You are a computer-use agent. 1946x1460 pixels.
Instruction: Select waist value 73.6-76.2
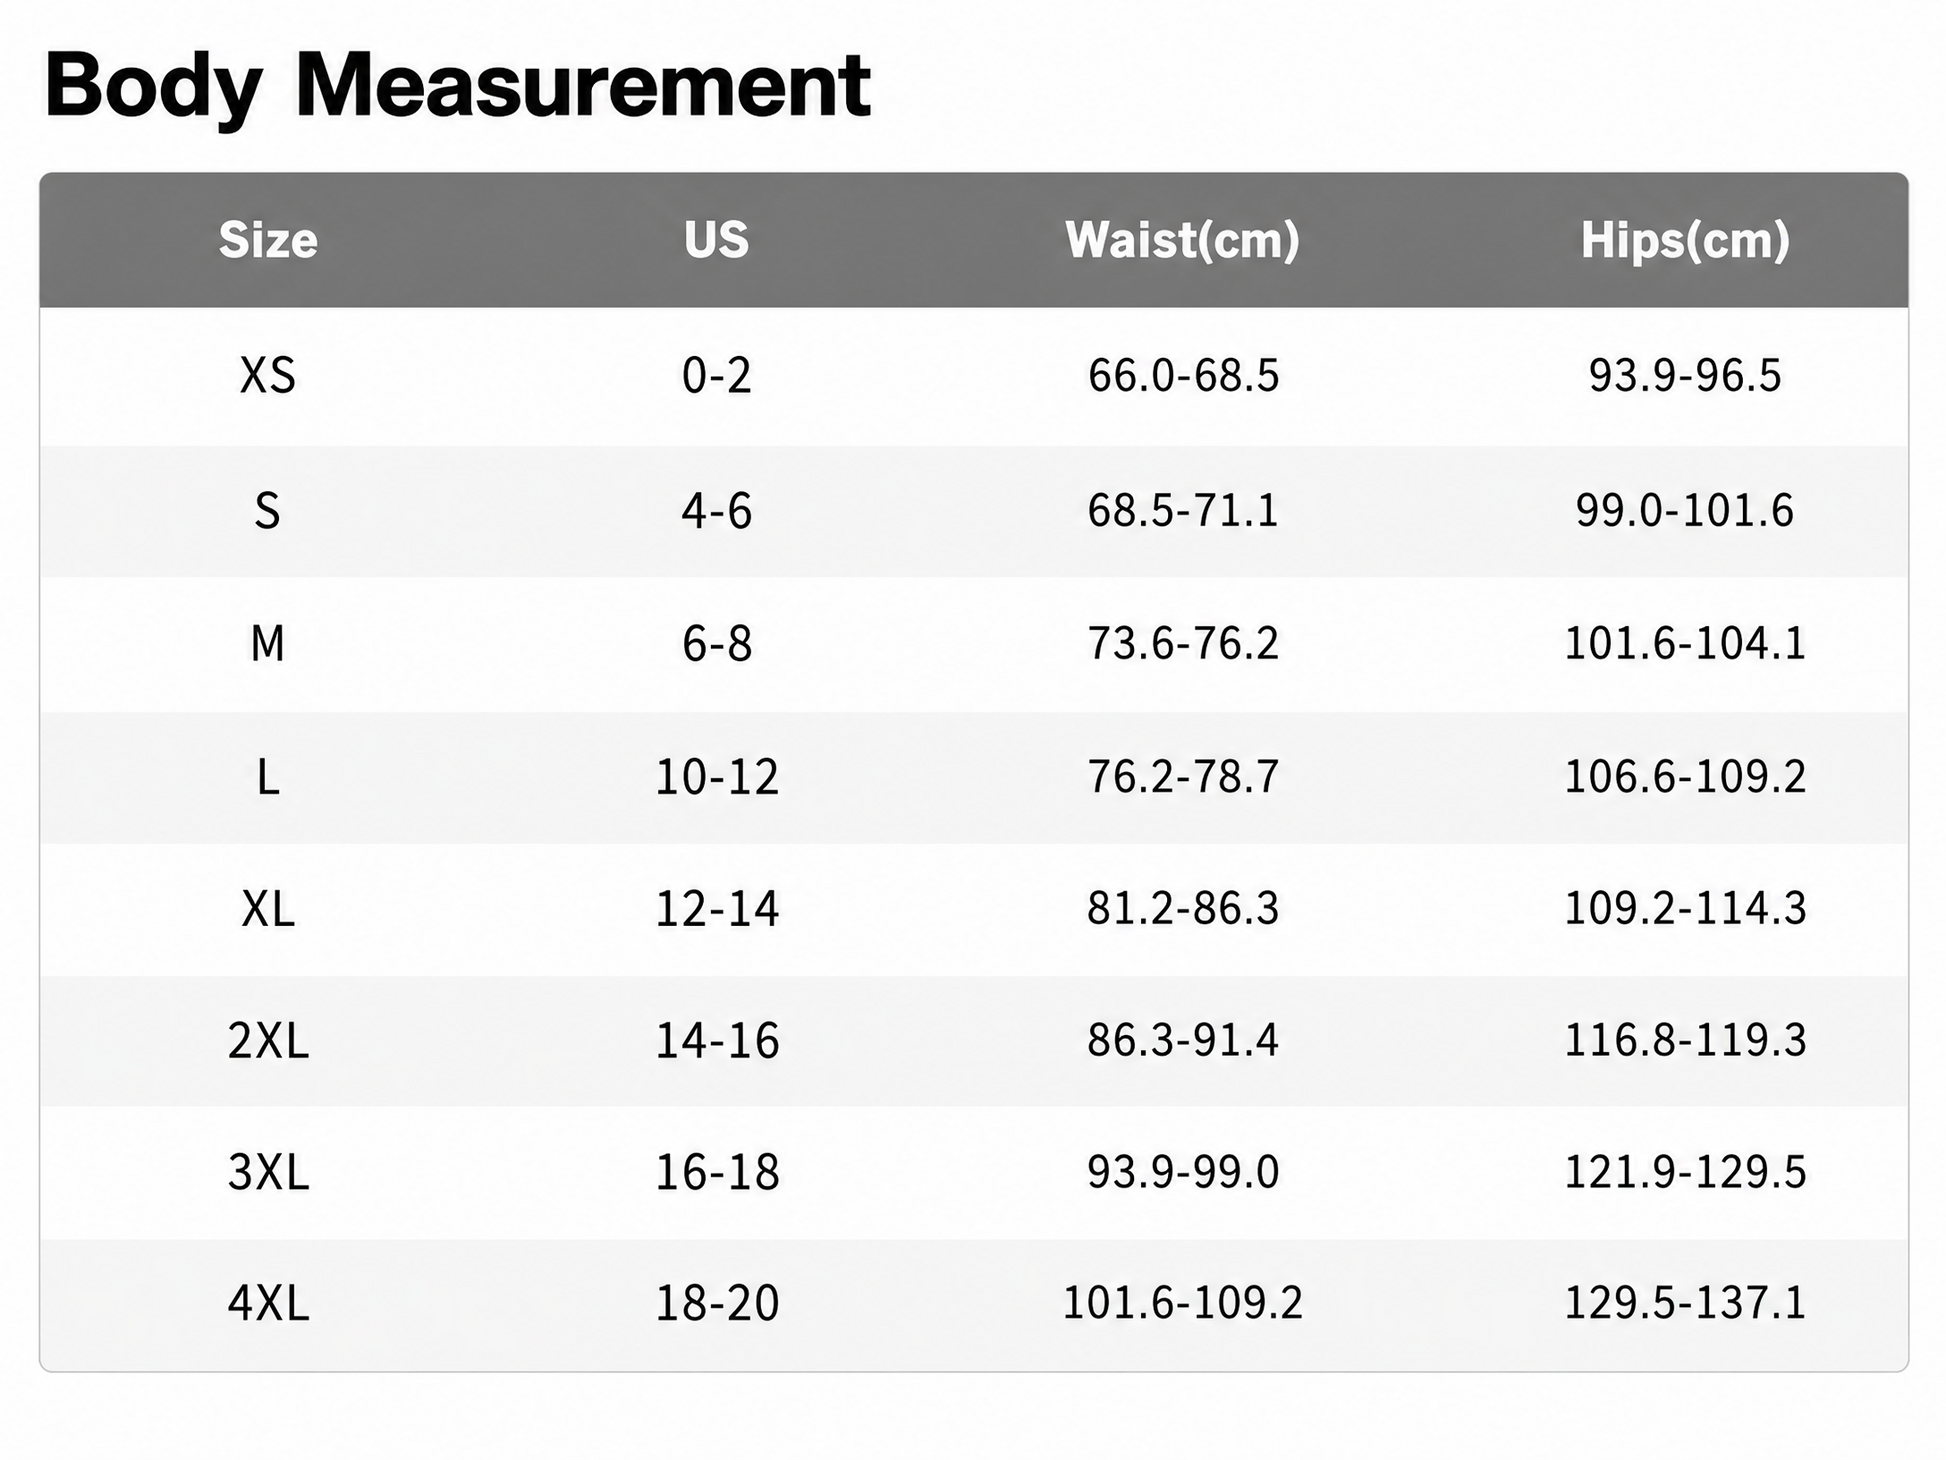click(1183, 643)
